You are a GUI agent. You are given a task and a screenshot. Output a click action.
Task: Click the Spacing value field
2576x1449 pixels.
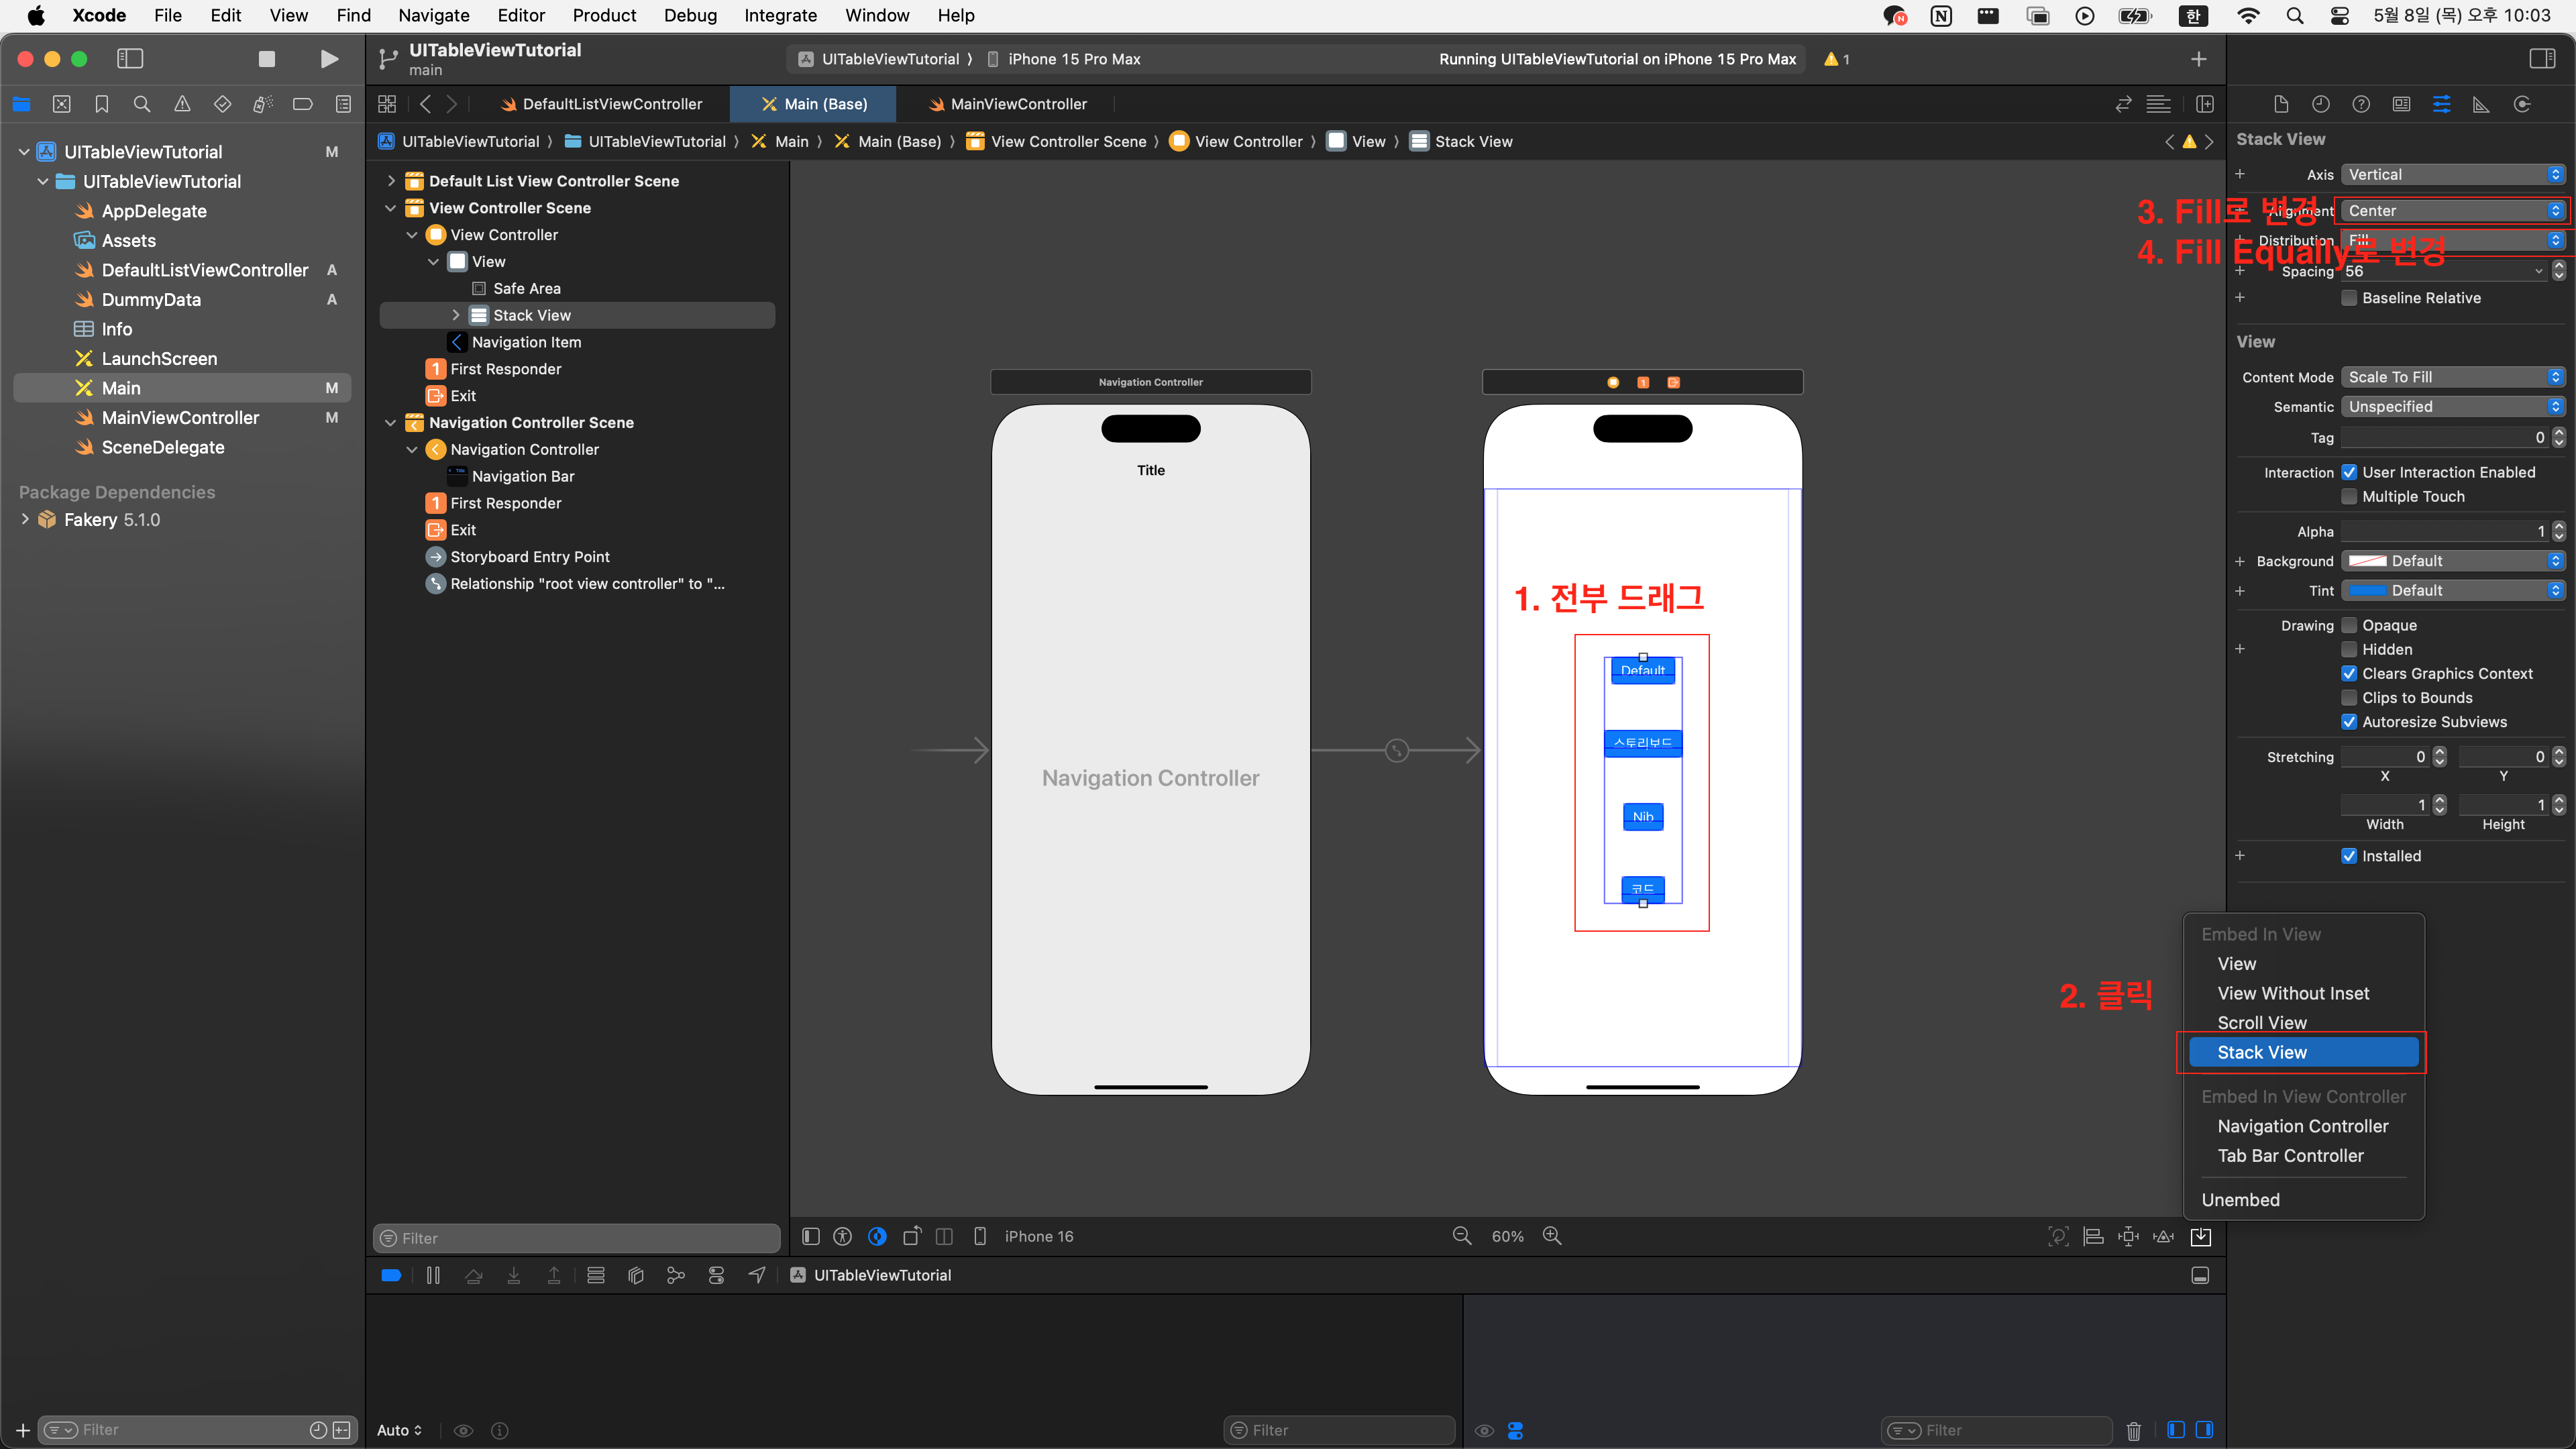point(2443,271)
